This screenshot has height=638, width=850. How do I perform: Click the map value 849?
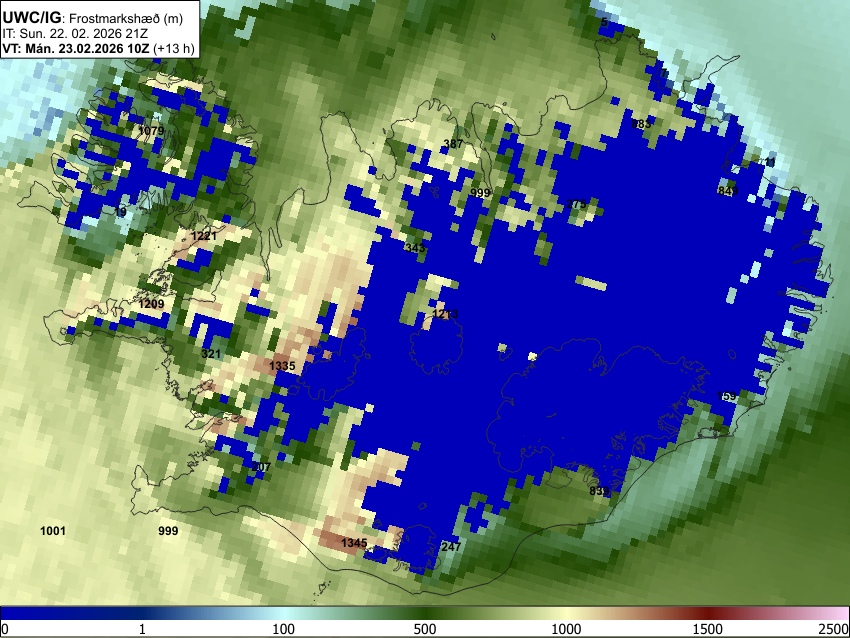727,191
